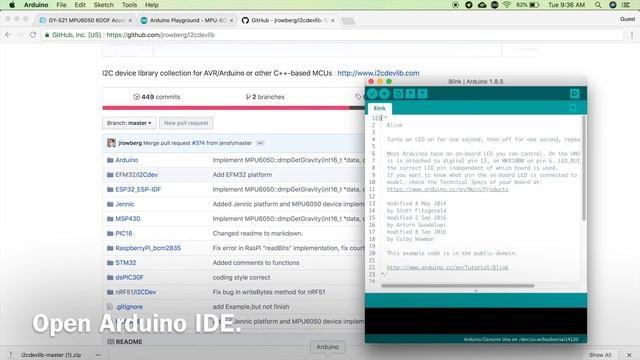The width and height of the screenshot is (640, 360).
Task: Open a new browser tab
Action: pyautogui.click(x=348, y=21)
